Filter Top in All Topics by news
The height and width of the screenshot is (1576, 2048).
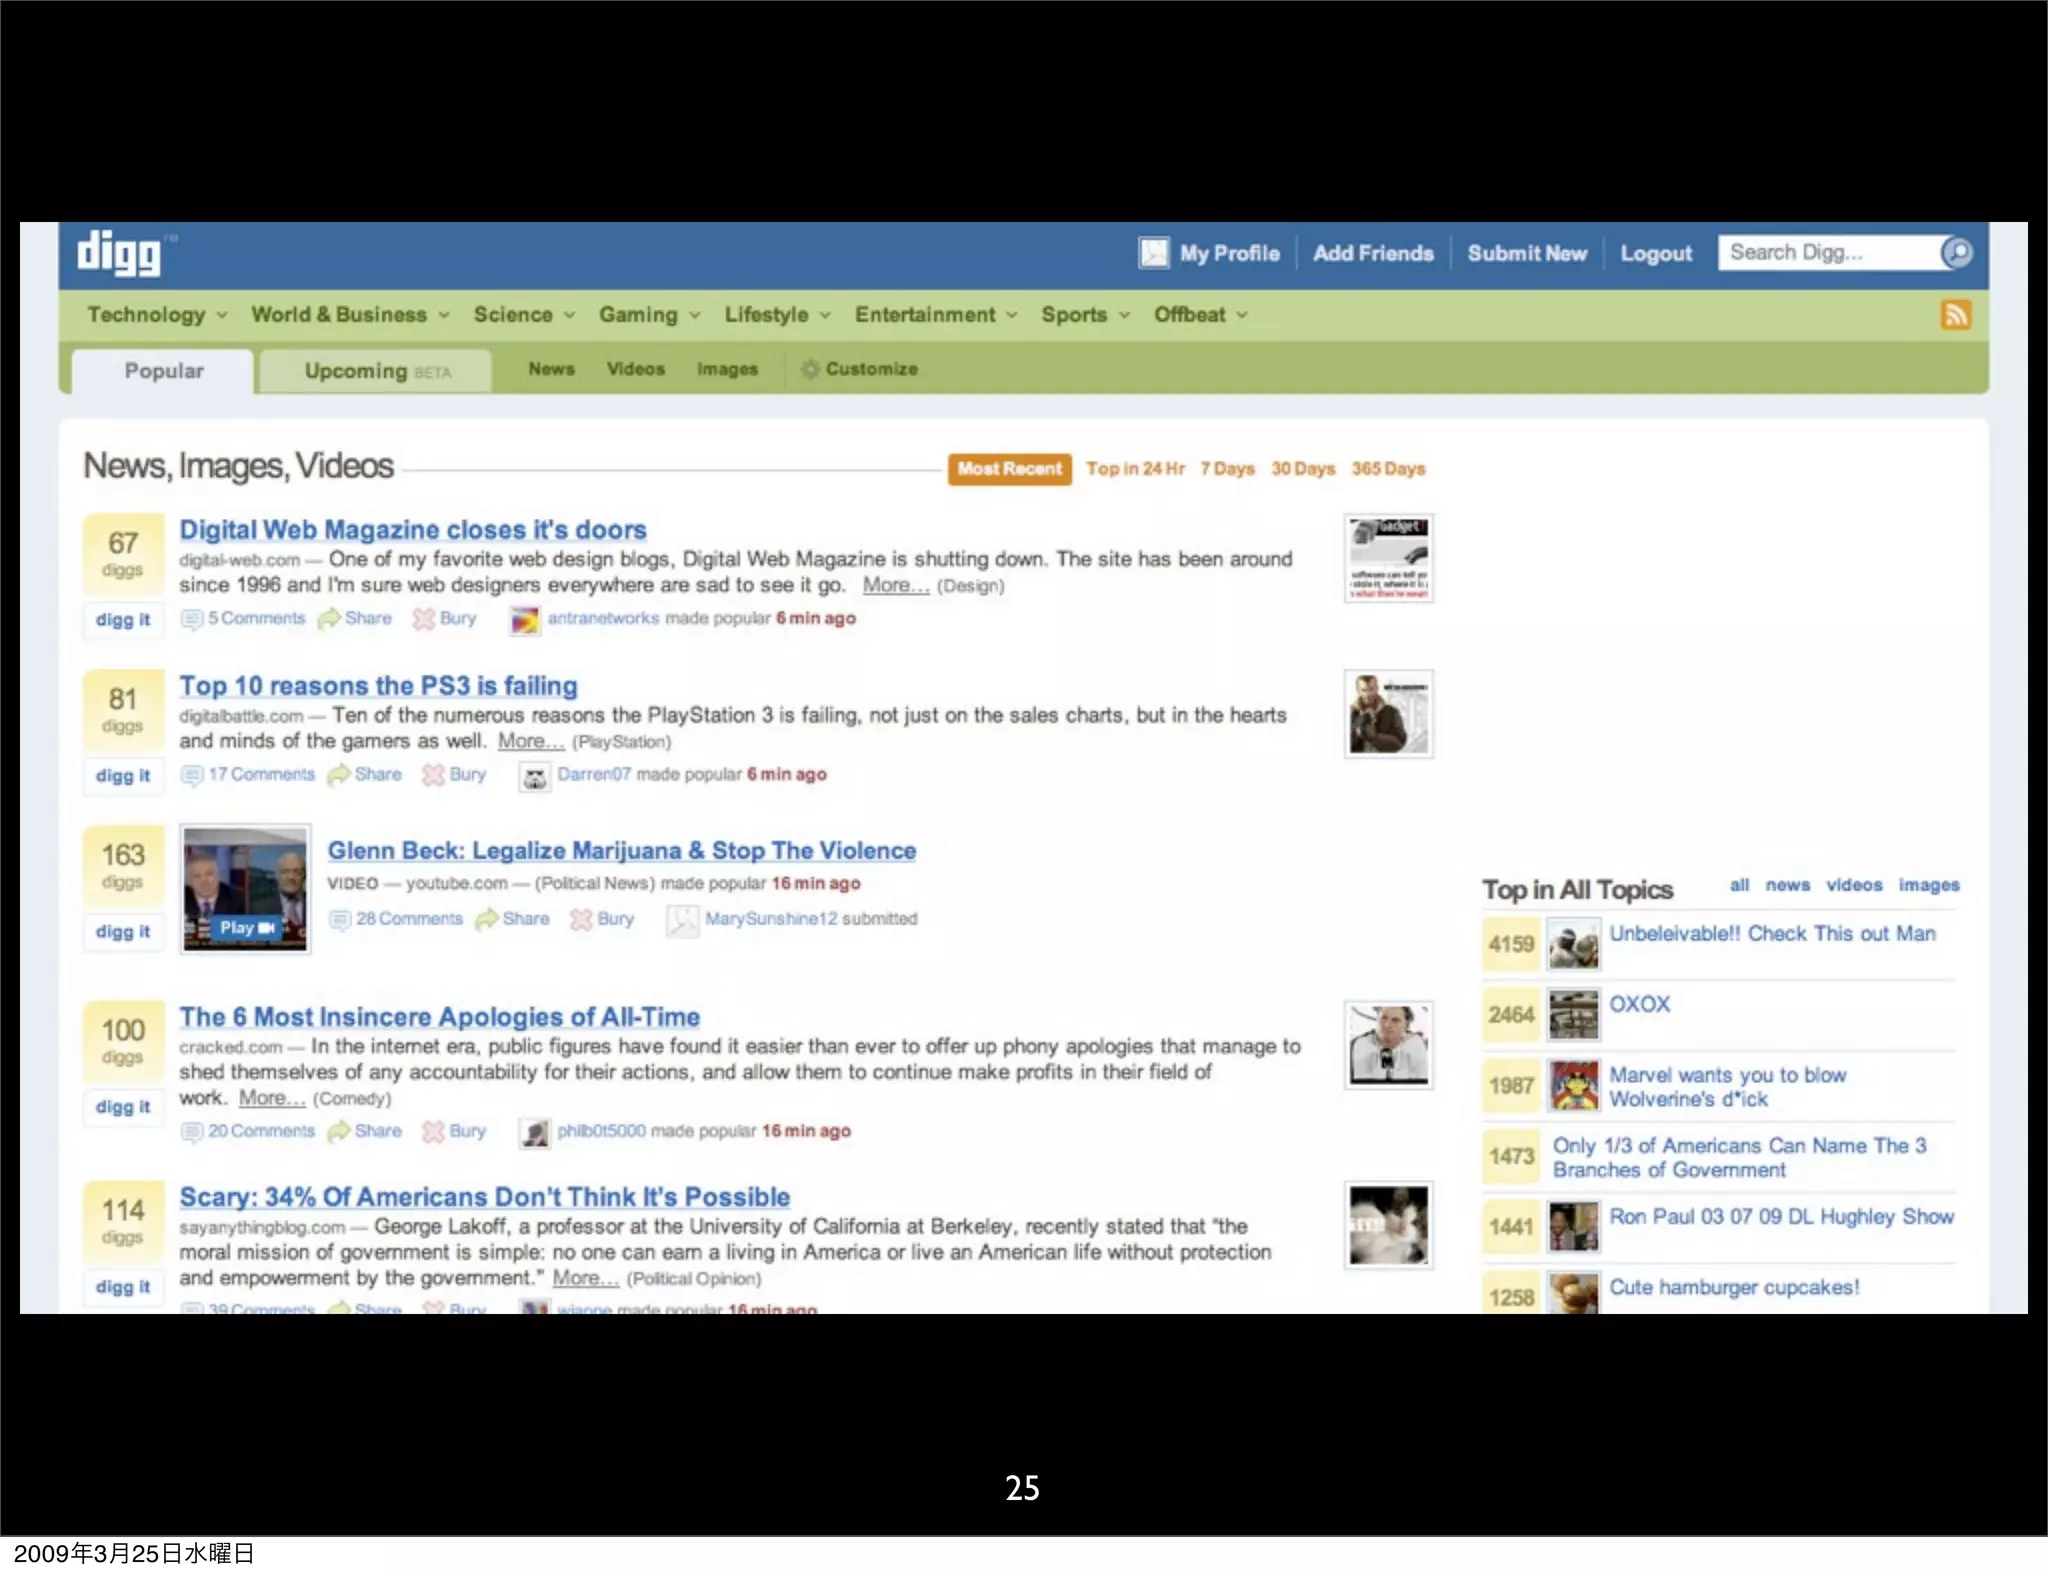(x=1788, y=885)
